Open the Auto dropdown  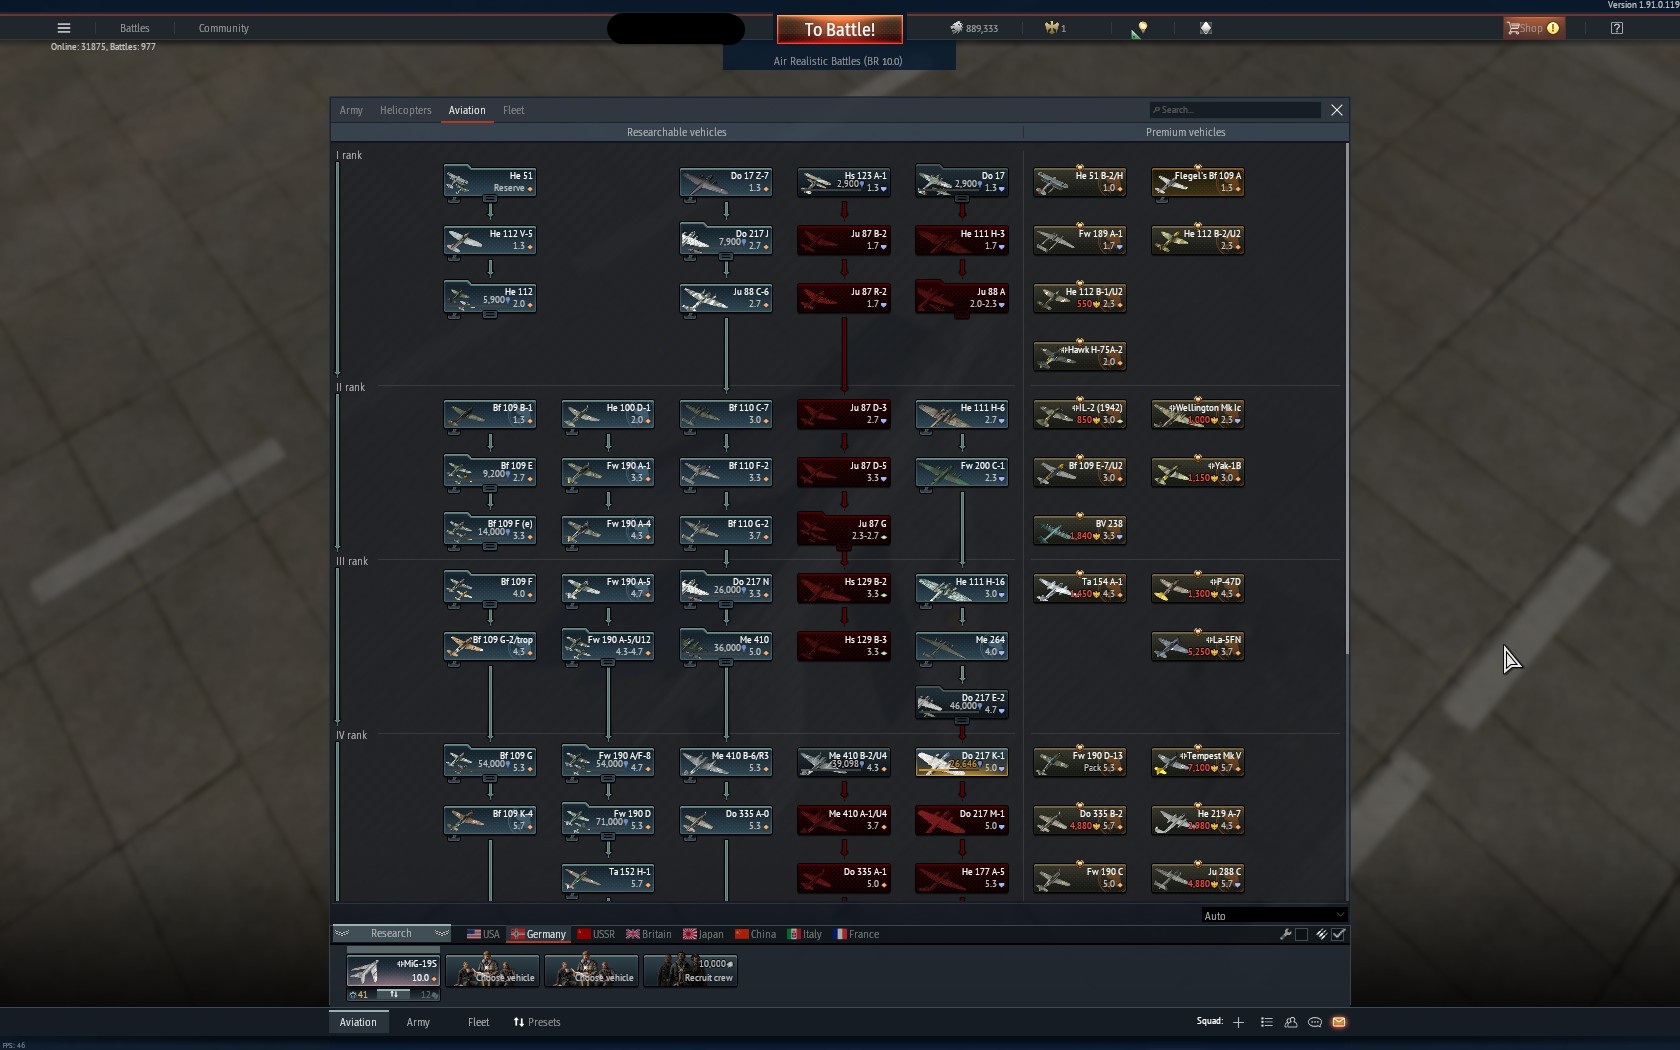(x=1274, y=915)
